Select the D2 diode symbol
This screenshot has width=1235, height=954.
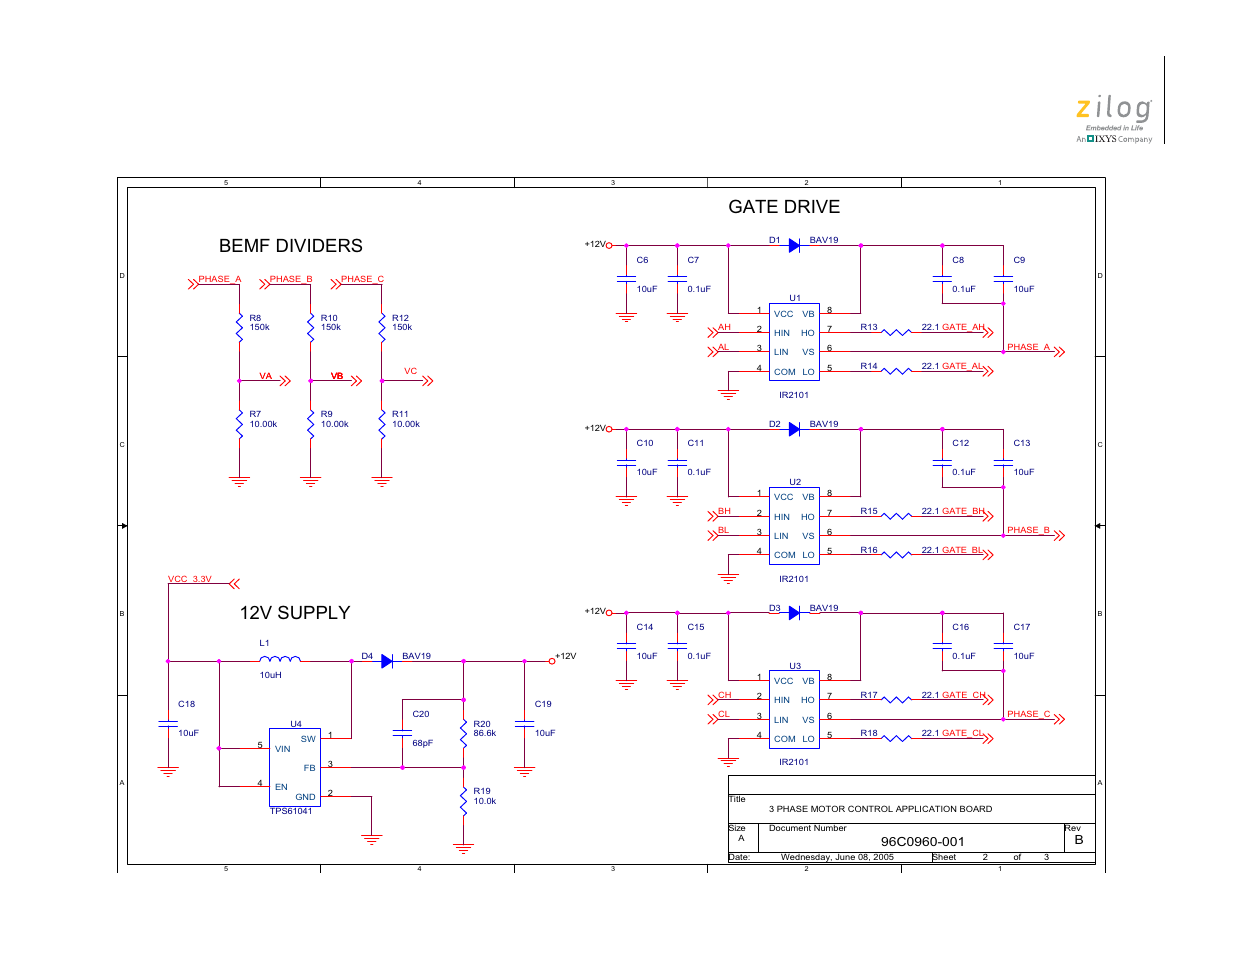point(794,429)
